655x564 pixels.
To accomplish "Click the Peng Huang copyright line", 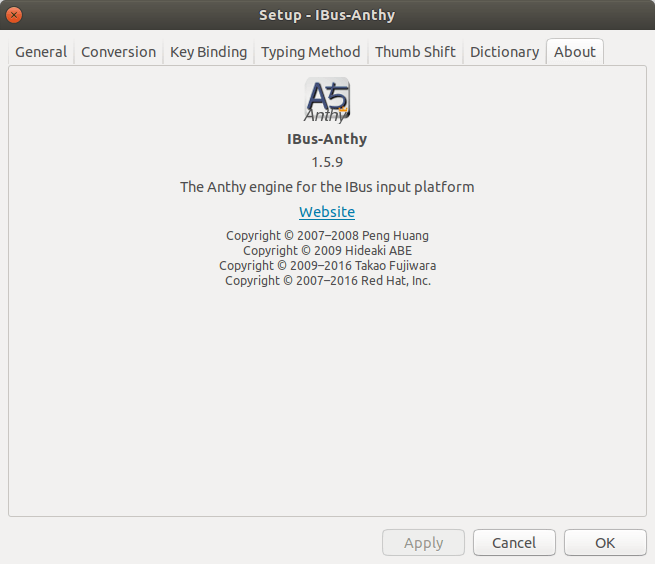I will [328, 236].
